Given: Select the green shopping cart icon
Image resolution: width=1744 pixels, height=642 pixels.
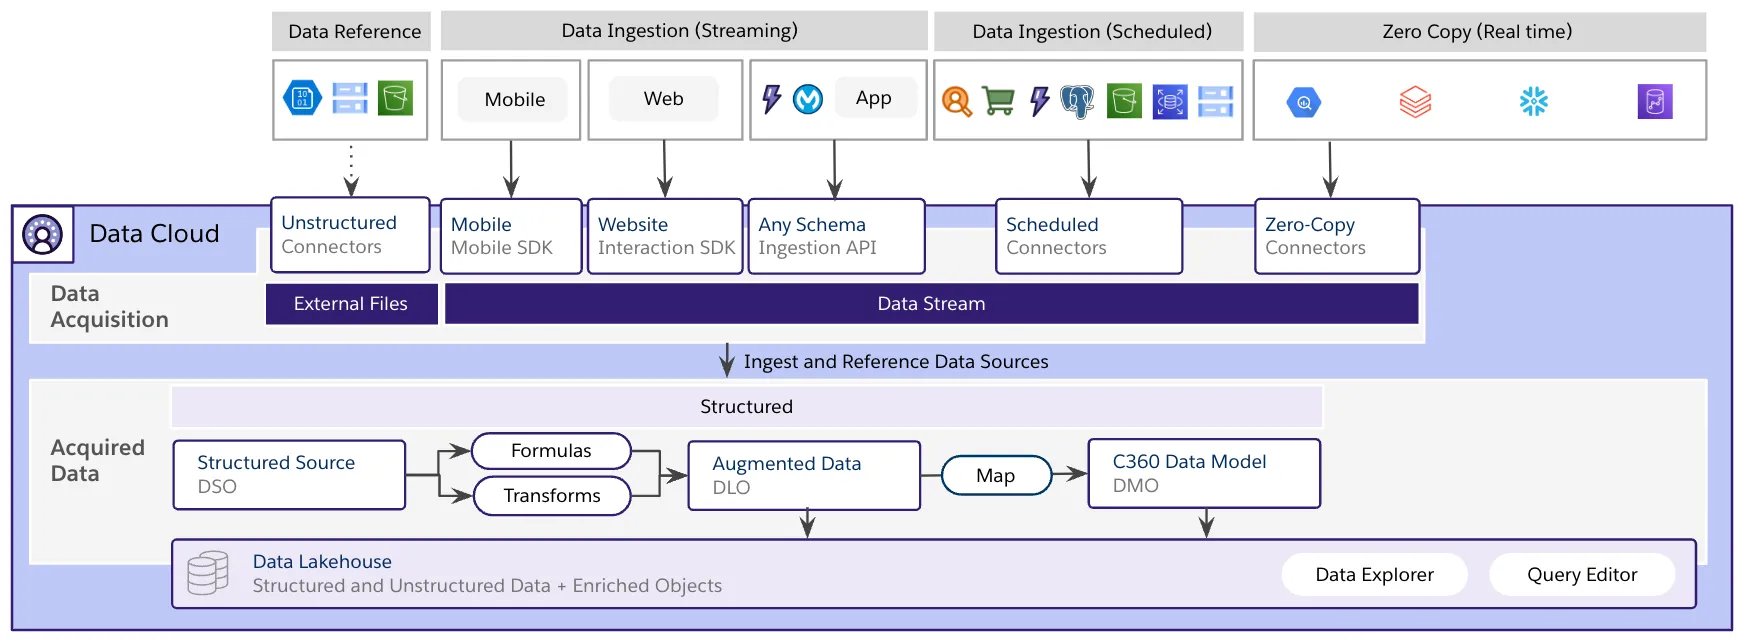Looking at the screenshot, I should pyautogui.click(x=998, y=101).
